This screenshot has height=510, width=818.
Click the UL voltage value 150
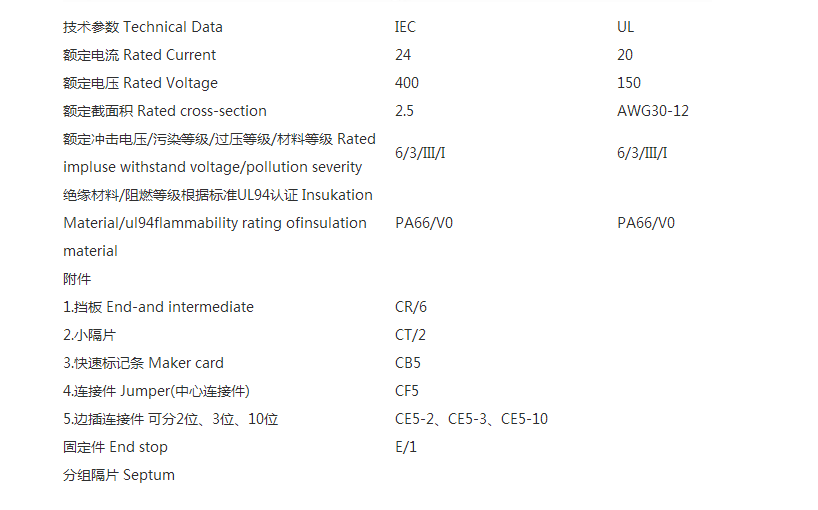pos(629,83)
